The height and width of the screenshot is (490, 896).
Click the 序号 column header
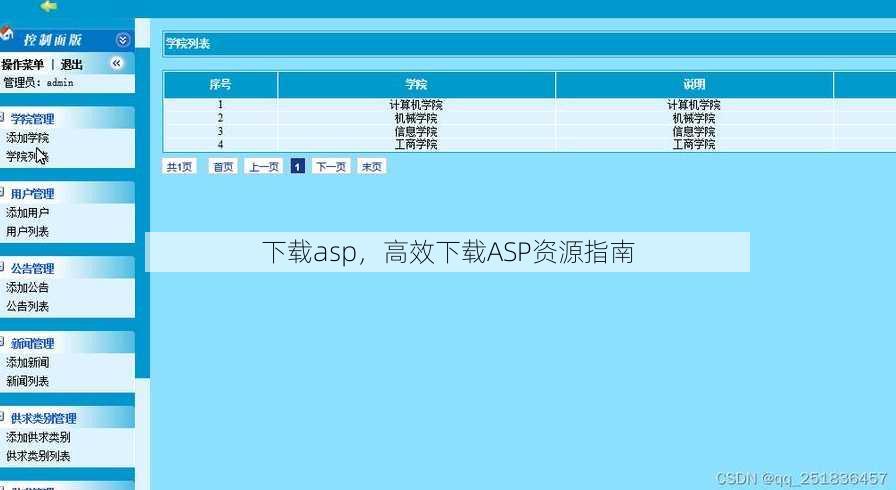pos(220,85)
